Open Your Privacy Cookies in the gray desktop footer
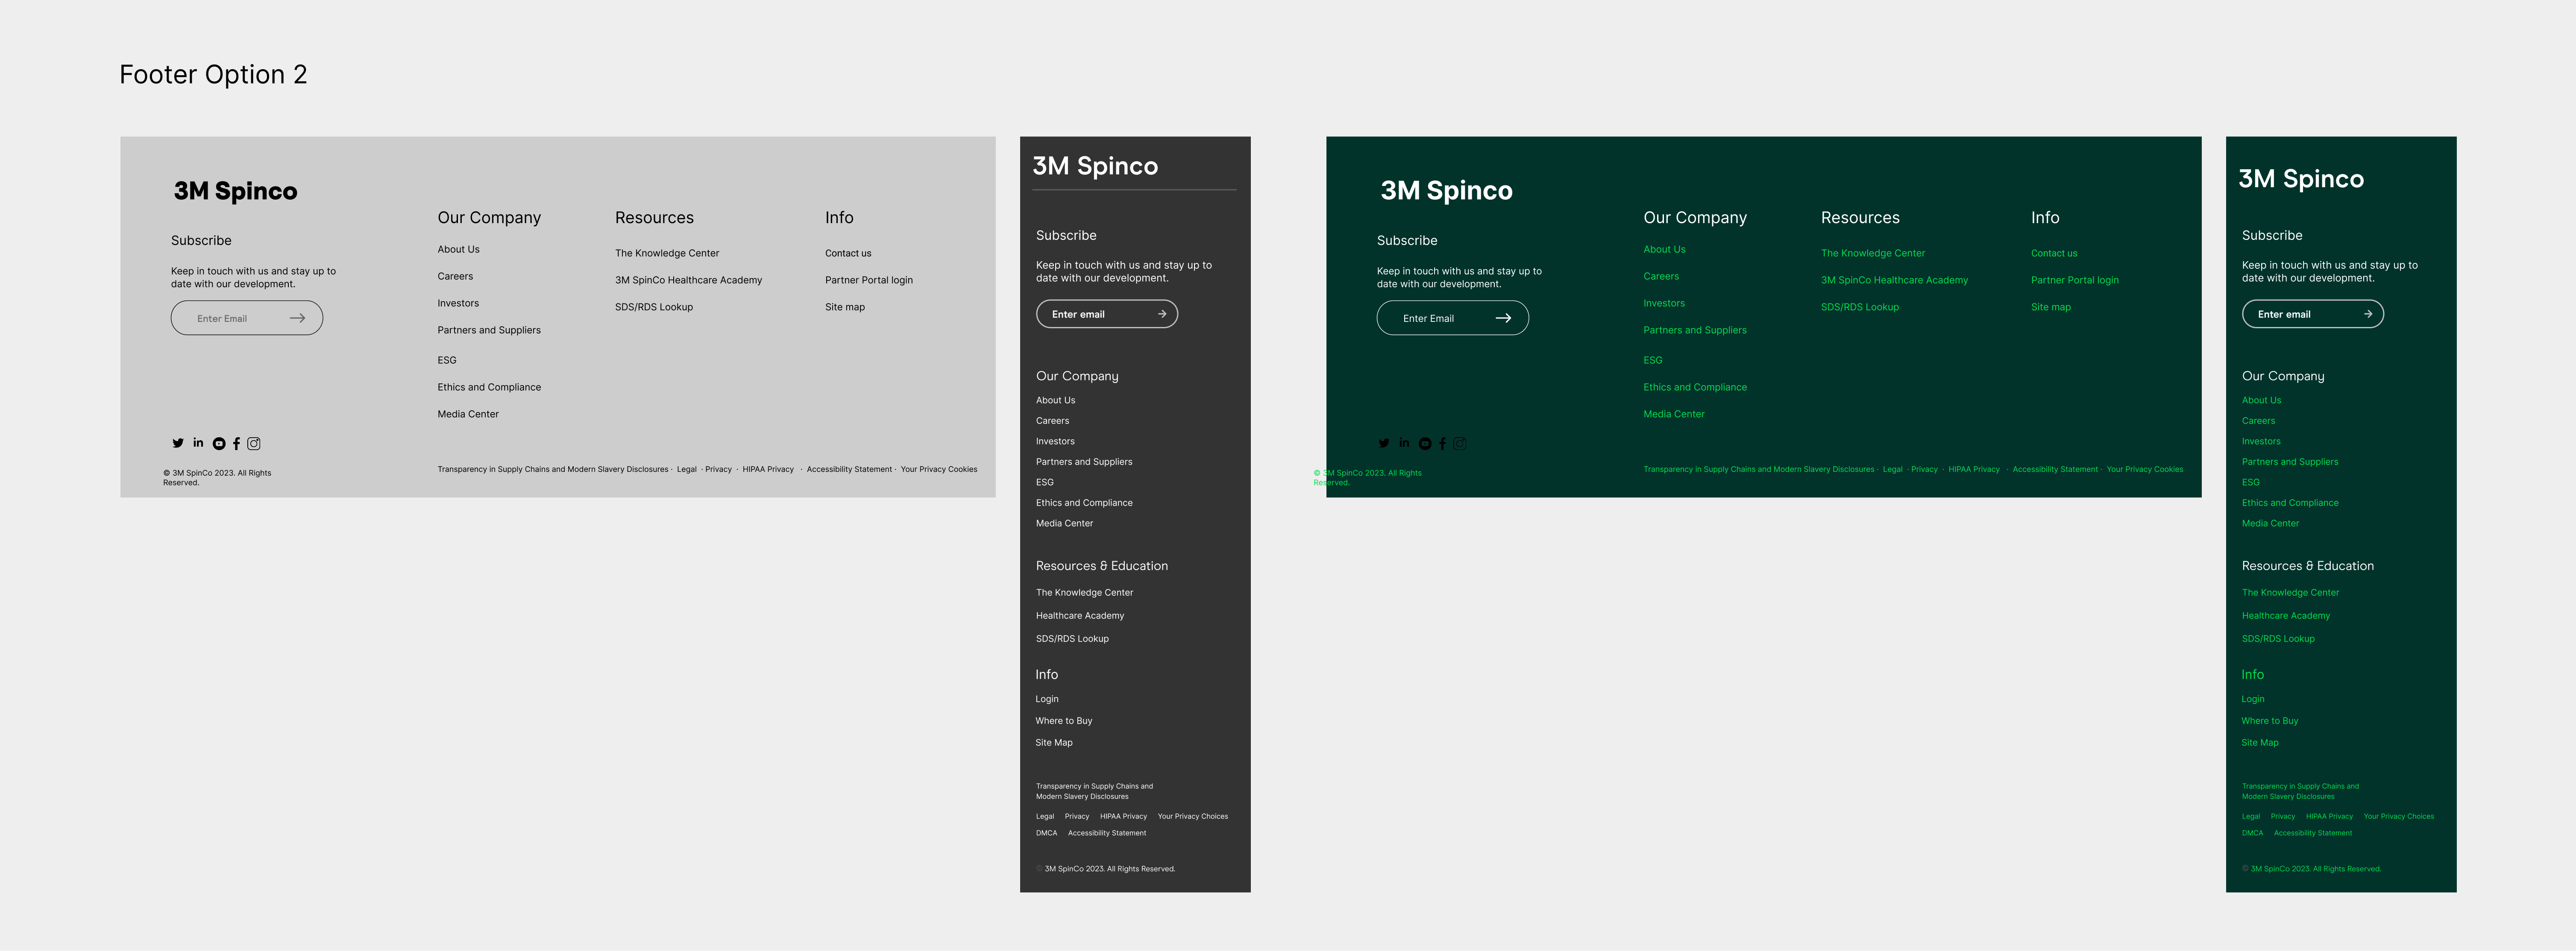This screenshot has width=2576, height=951. (x=939, y=469)
